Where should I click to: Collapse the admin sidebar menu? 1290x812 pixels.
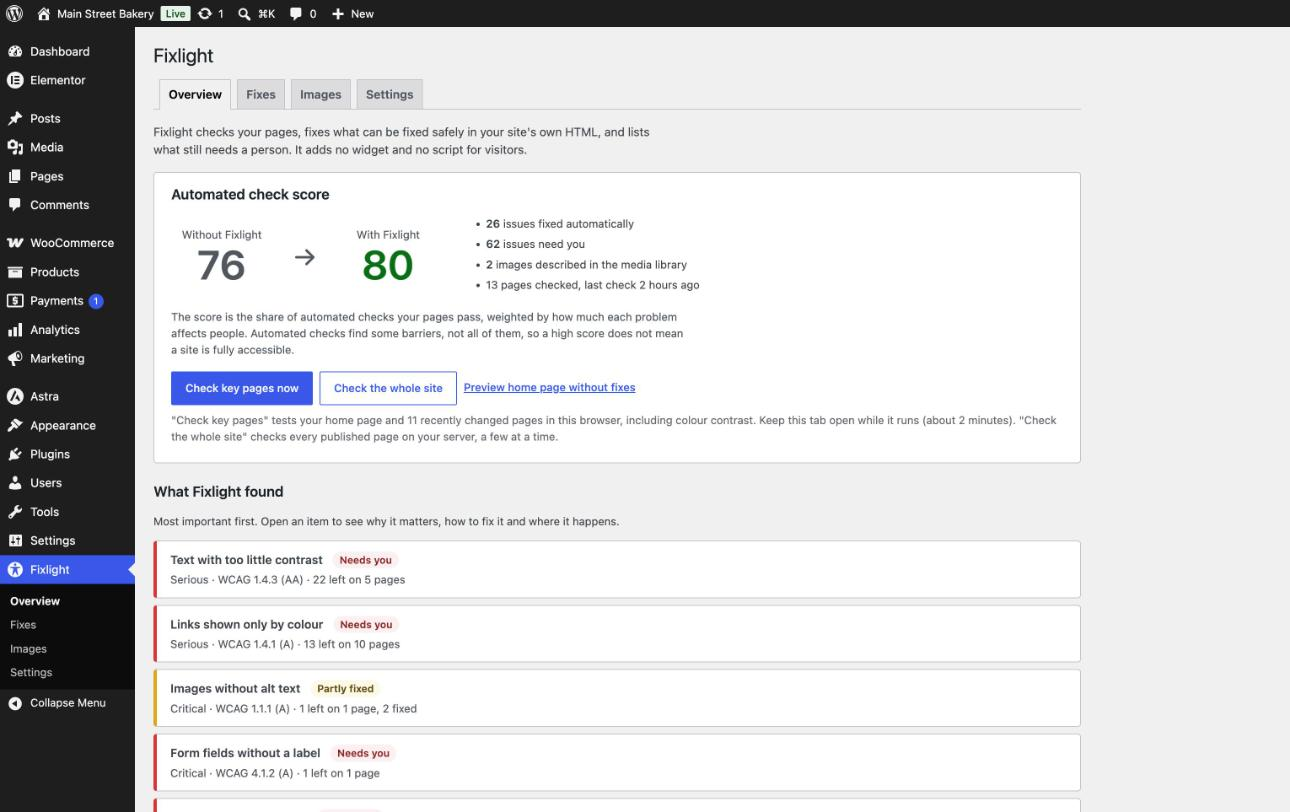click(x=67, y=703)
